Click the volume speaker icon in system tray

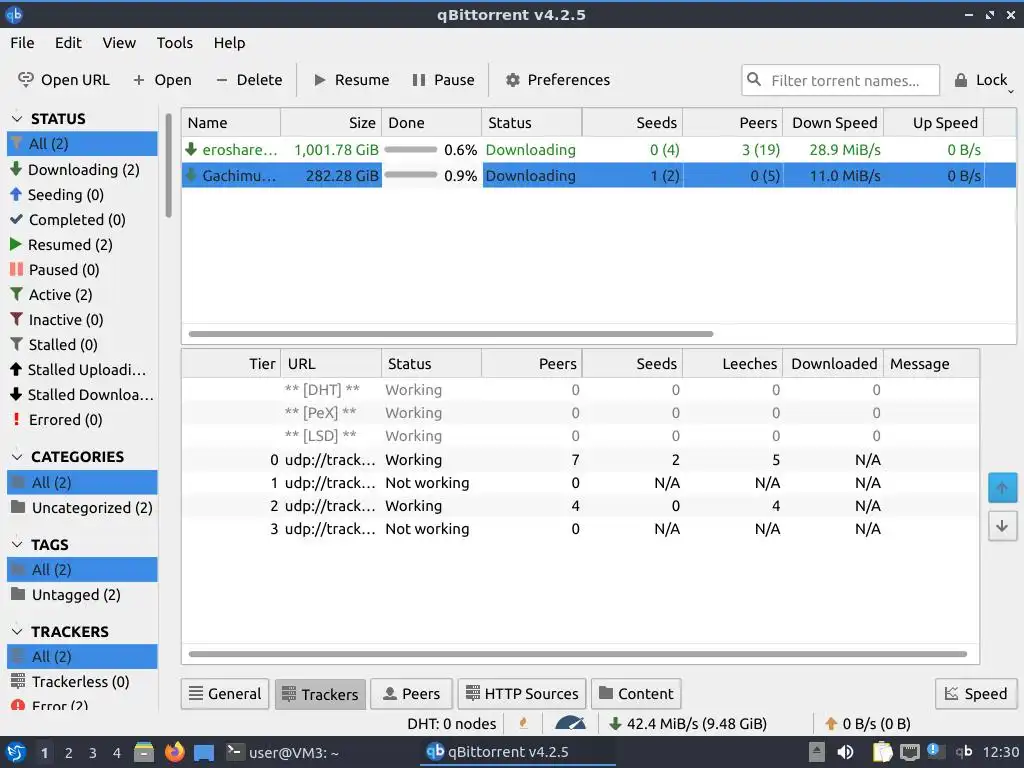coord(845,752)
